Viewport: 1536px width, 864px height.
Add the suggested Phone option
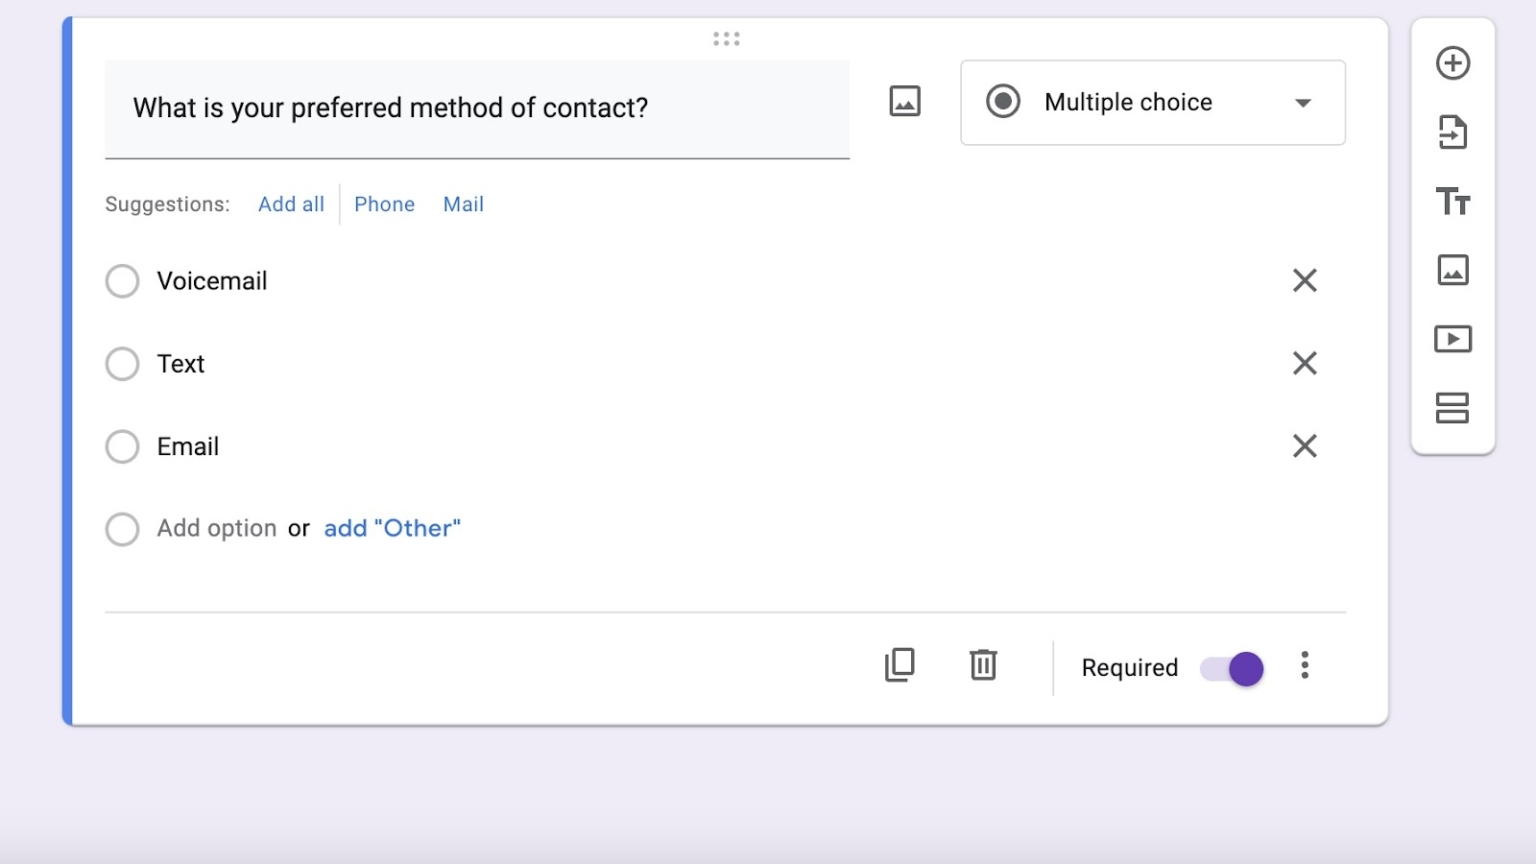click(x=384, y=204)
